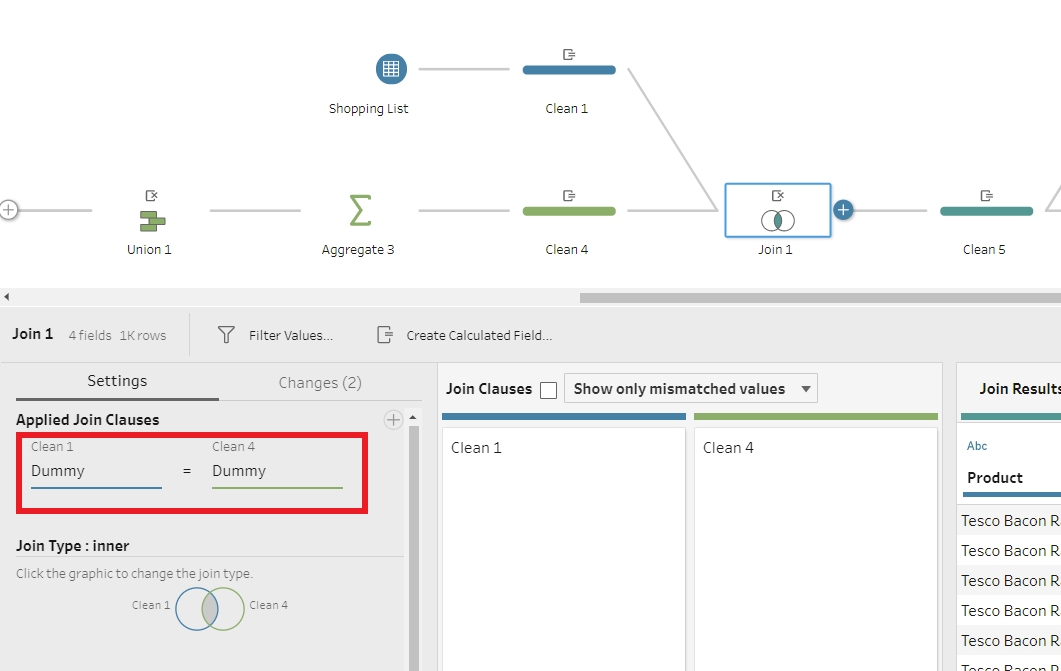Screen dimensions: 1061x671
Task: Switch to the Settings tab
Action: (117, 381)
